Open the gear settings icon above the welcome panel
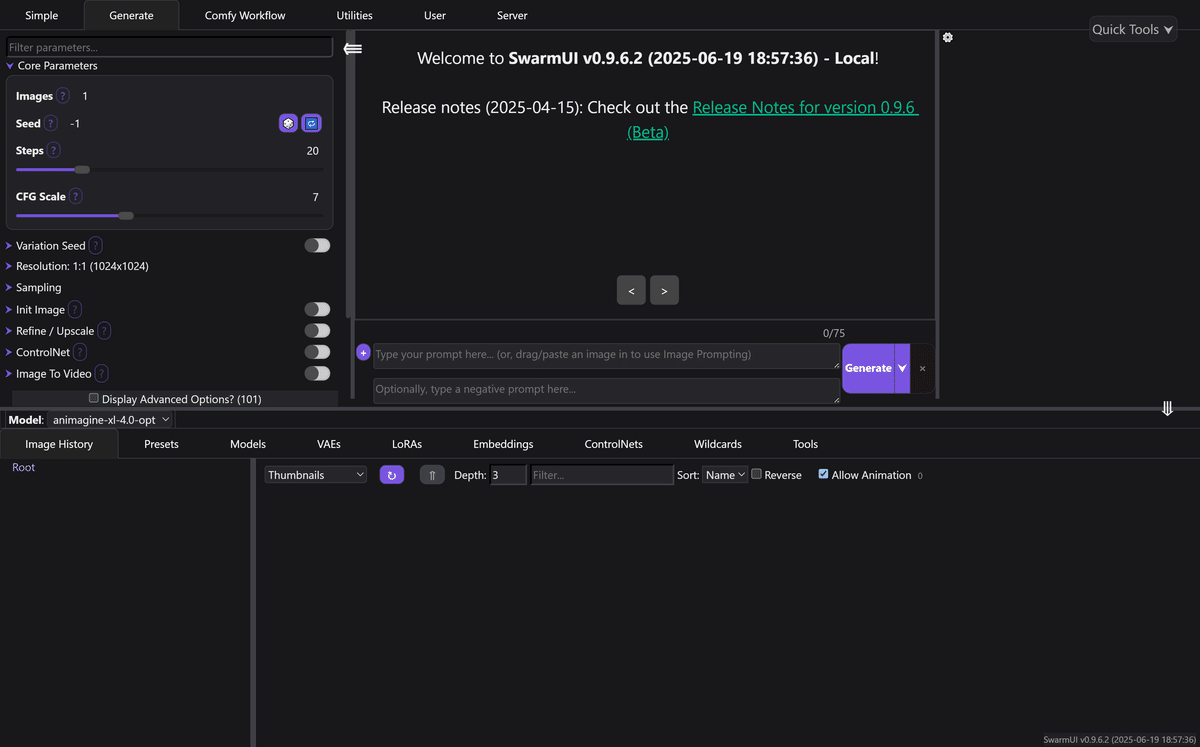 tap(948, 37)
